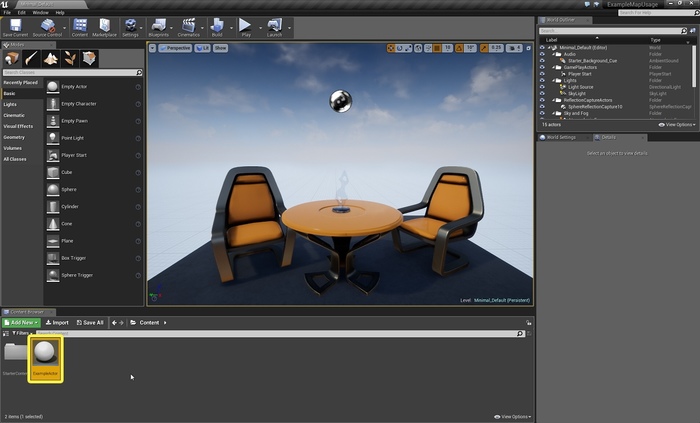The image size is (700, 423).
Task: Click the Save Current toolbar icon
Action: click(x=15, y=28)
